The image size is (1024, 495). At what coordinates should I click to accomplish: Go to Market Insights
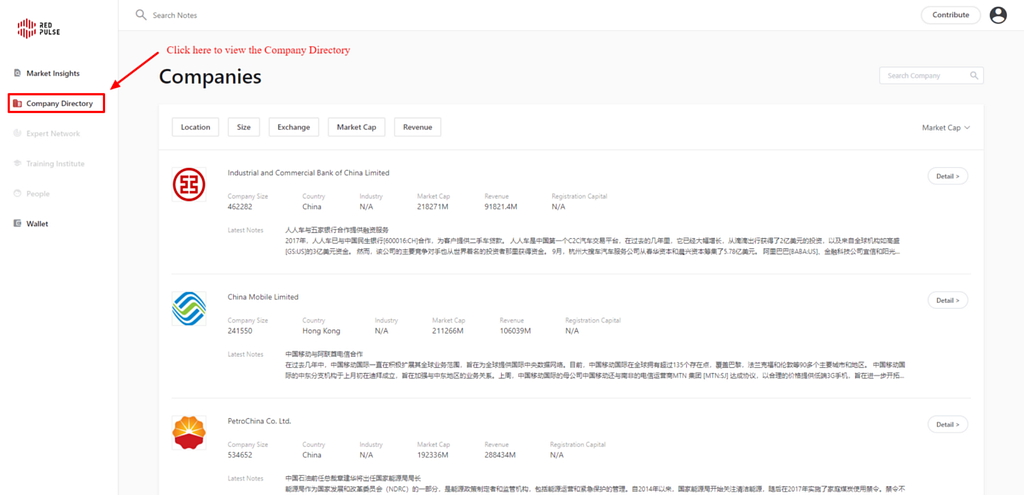[x=53, y=73]
